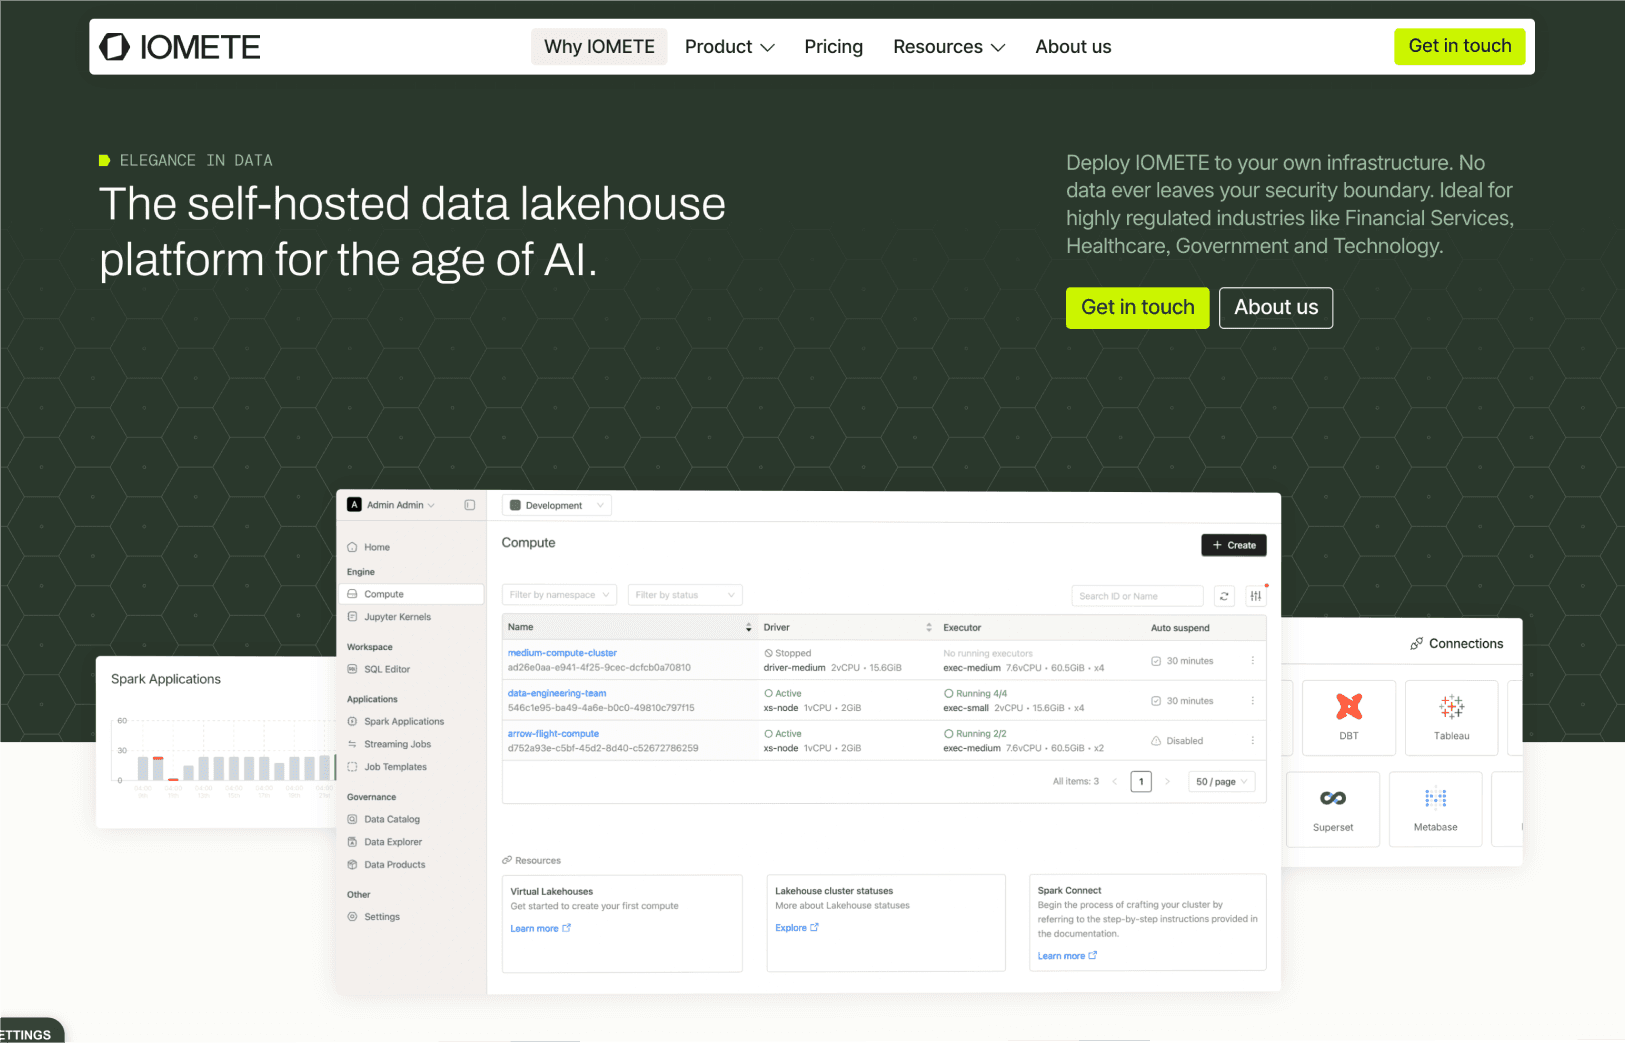Image resolution: width=1625 pixels, height=1043 pixels.
Task: Collapse the sidebar using the panel icon
Action: point(470,505)
